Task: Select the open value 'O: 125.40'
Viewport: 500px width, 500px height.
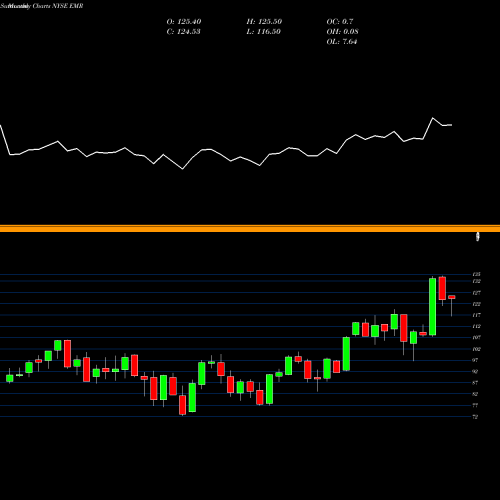Action: [184, 22]
